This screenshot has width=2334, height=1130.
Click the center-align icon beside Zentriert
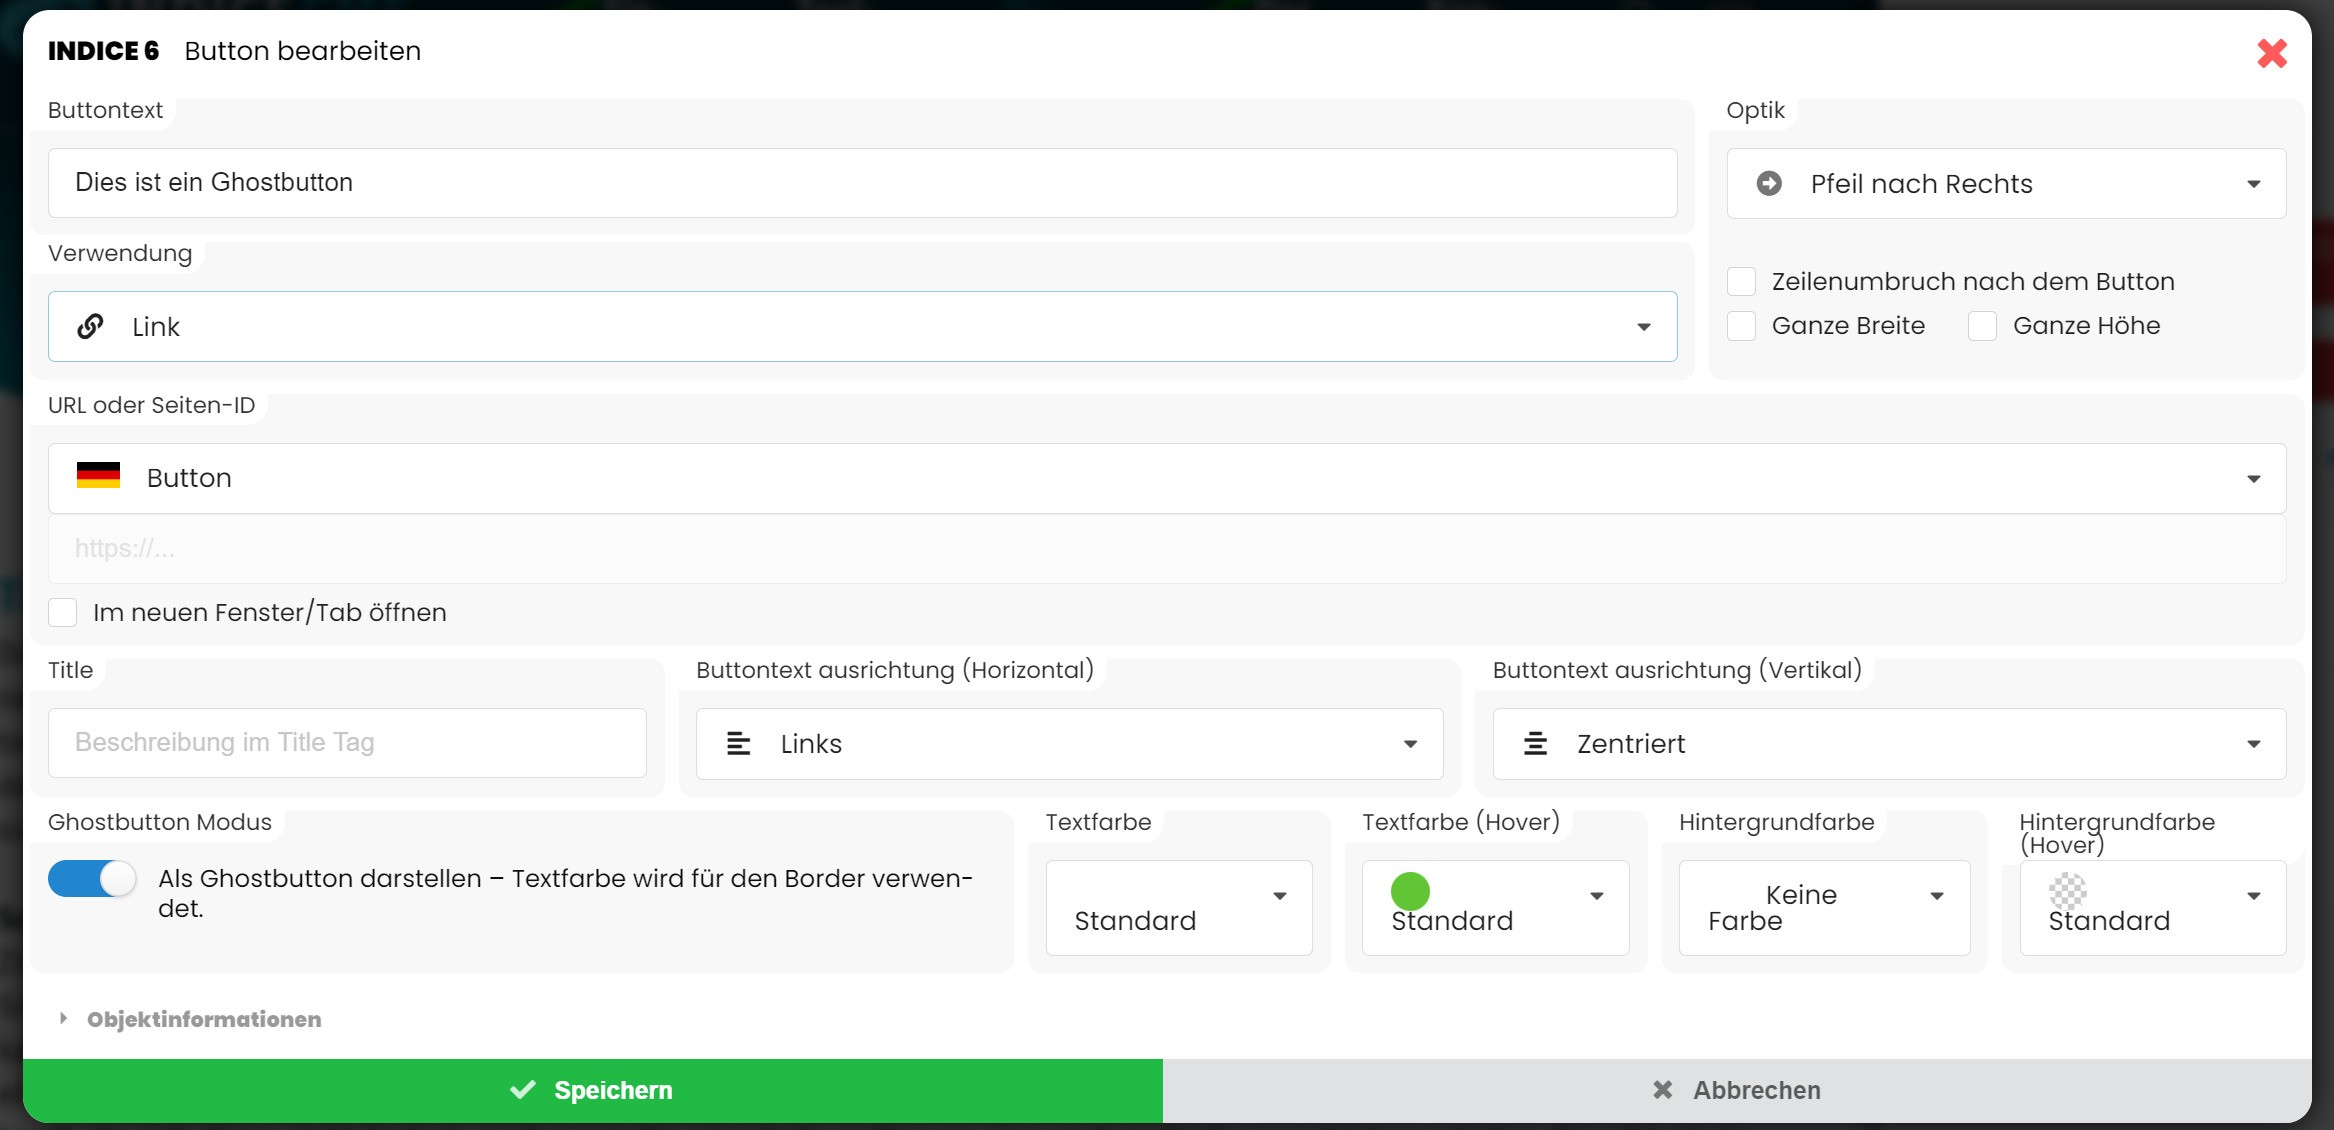tap(1535, 743)
